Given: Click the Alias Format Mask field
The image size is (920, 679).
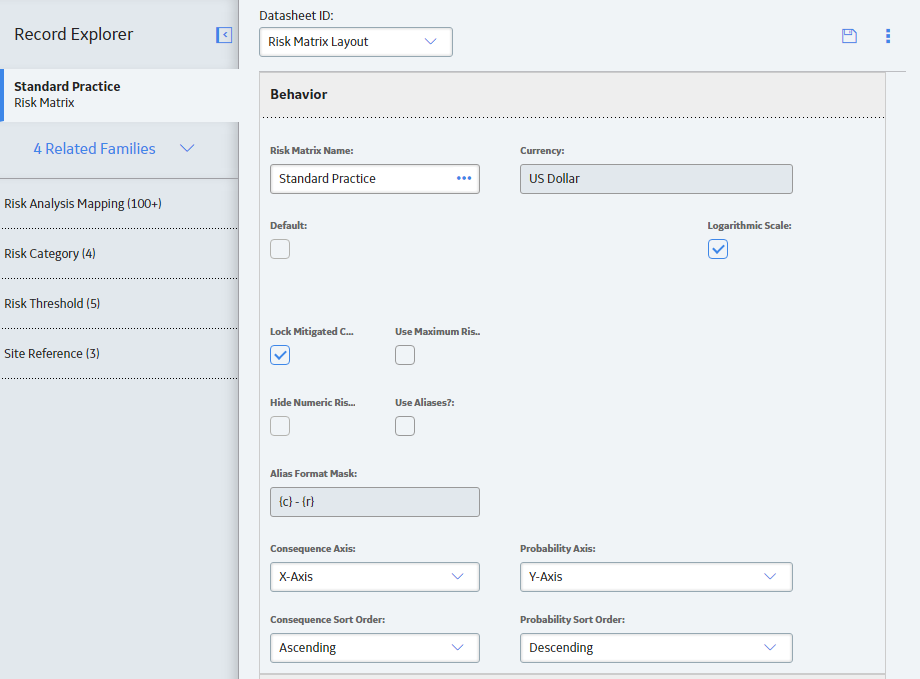Looking at the screenshot, I should 375,502.
